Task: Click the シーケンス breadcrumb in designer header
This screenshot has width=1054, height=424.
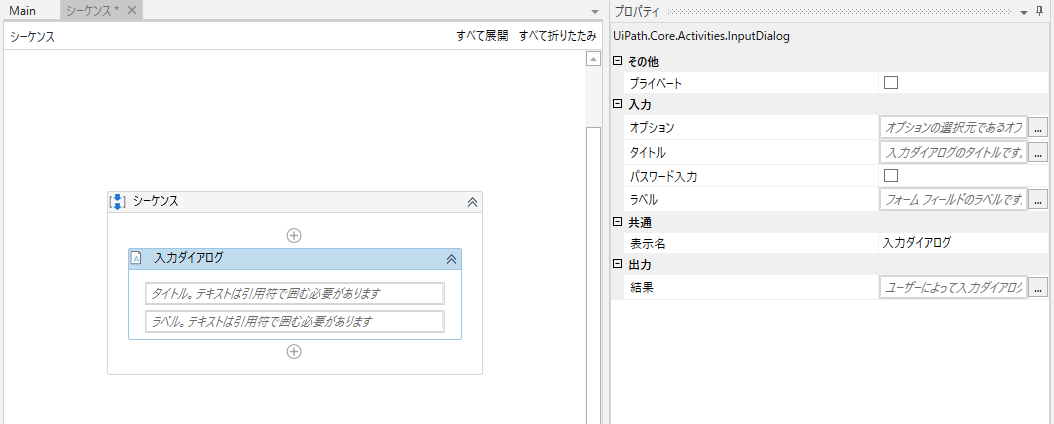Action: (32, 36)
